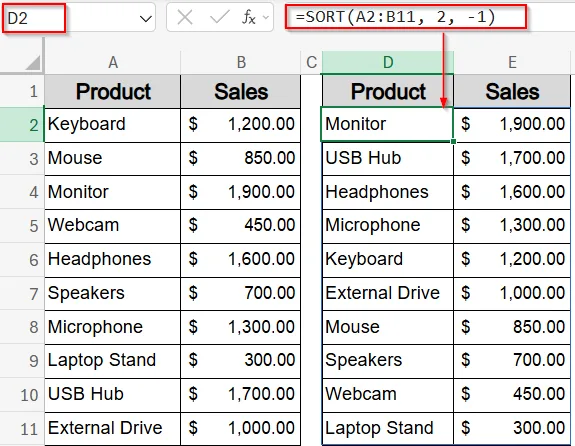Select the Mouse cell in column A

(x=113, y=159)
